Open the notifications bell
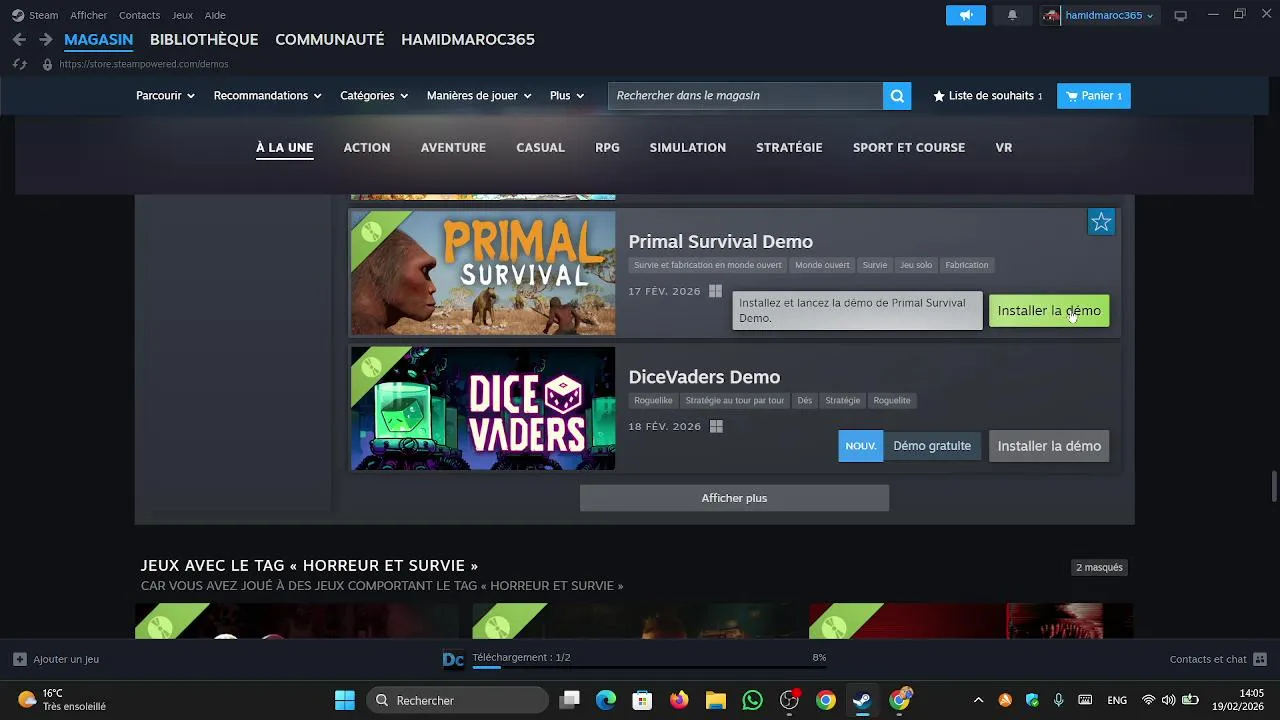 pos(1012,15)
